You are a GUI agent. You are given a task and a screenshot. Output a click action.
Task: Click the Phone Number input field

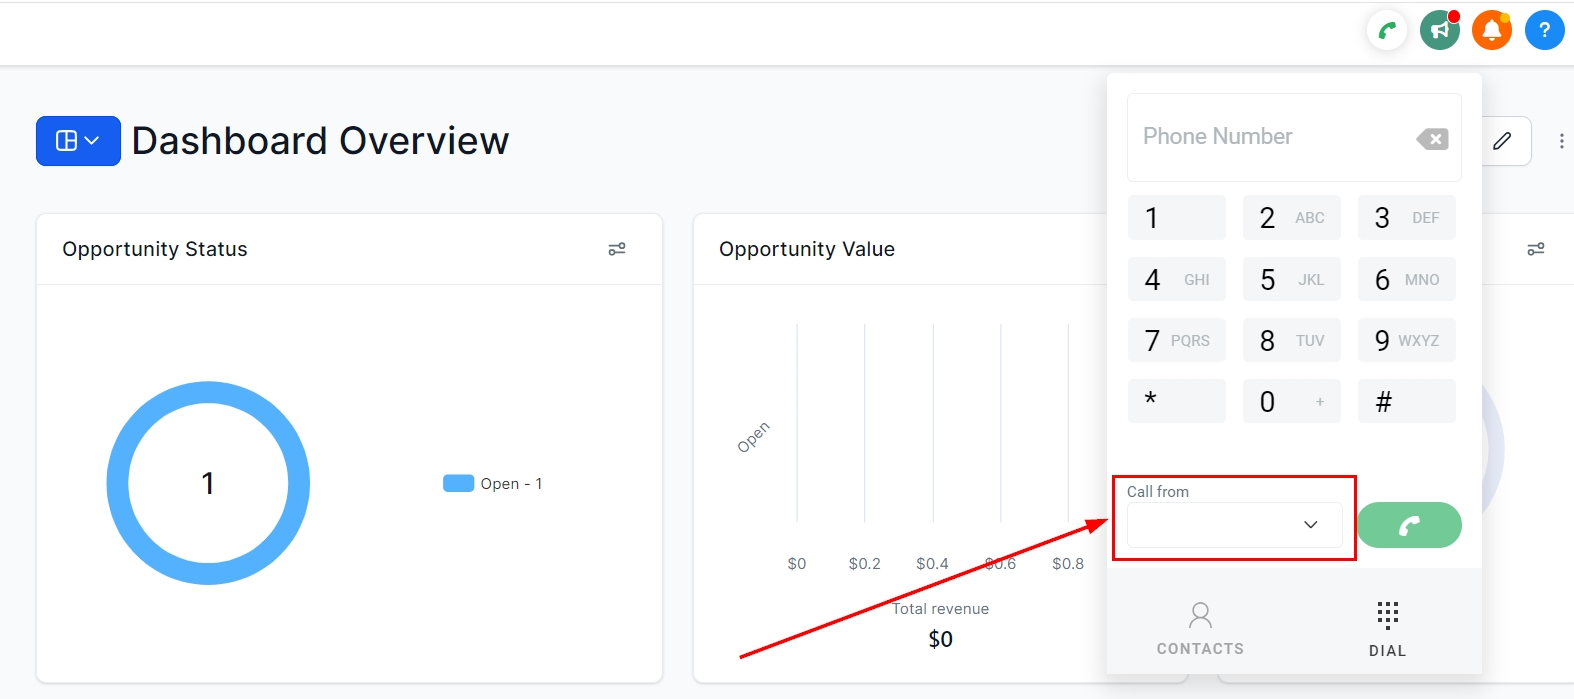(x=1270, y=137)
